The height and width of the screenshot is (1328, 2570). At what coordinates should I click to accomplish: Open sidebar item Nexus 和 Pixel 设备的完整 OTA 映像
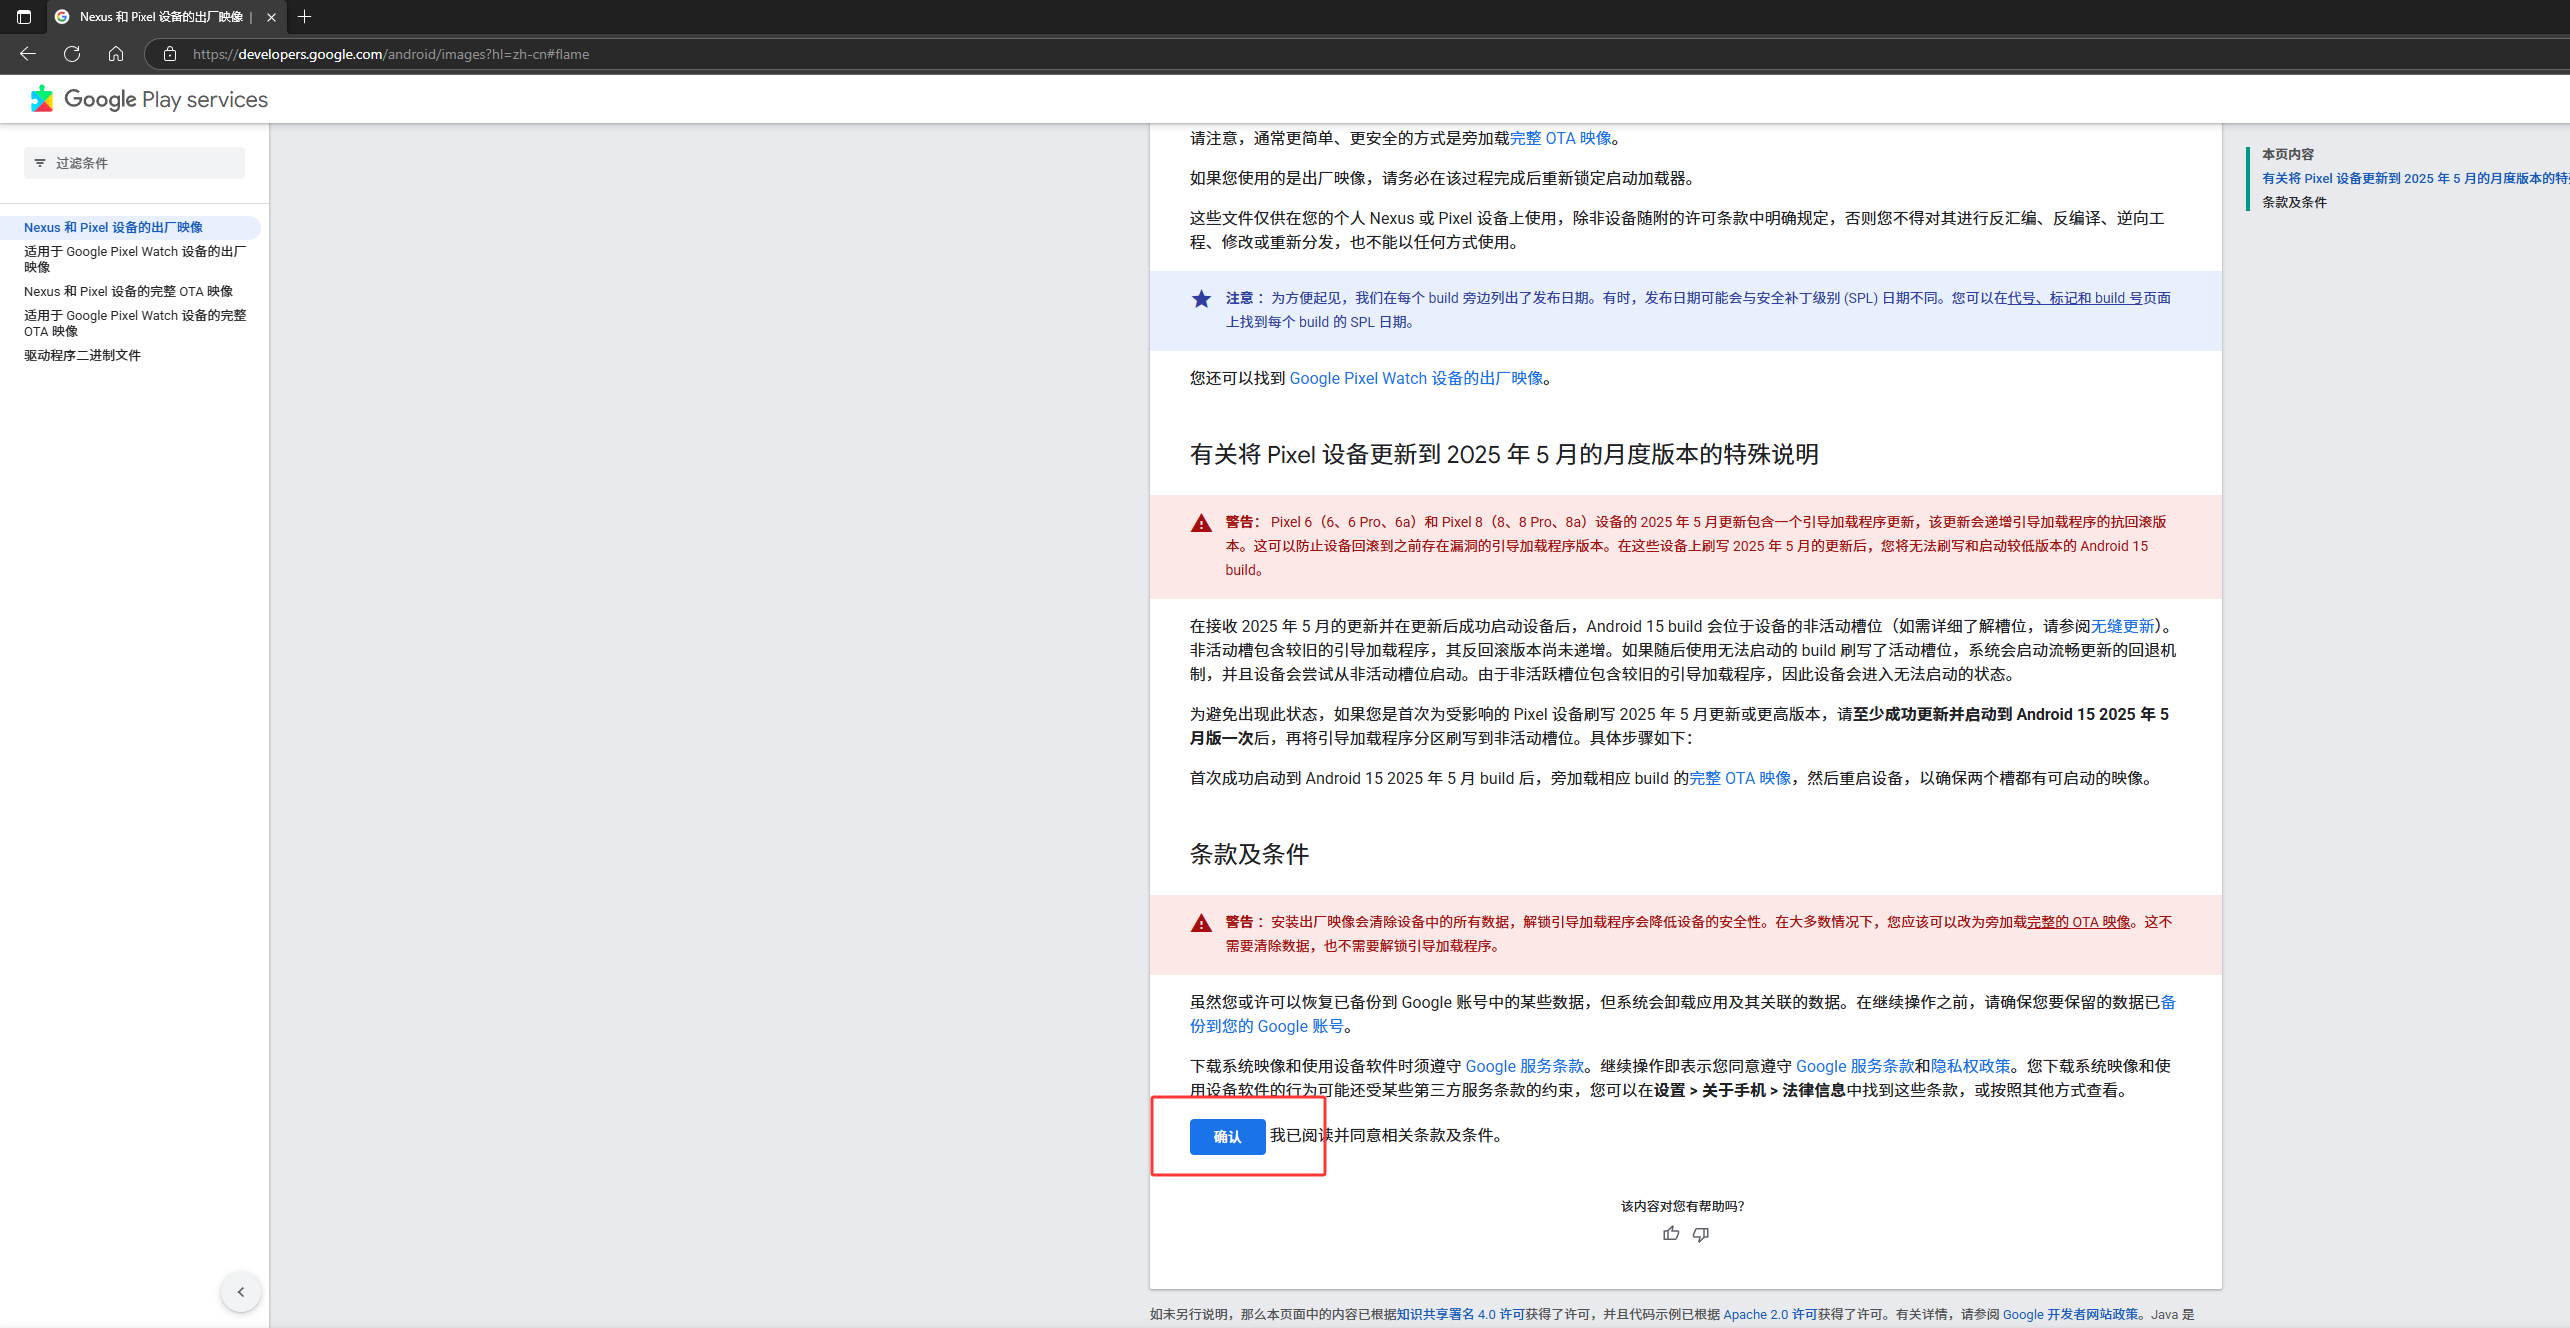click(x=128, y=291)
